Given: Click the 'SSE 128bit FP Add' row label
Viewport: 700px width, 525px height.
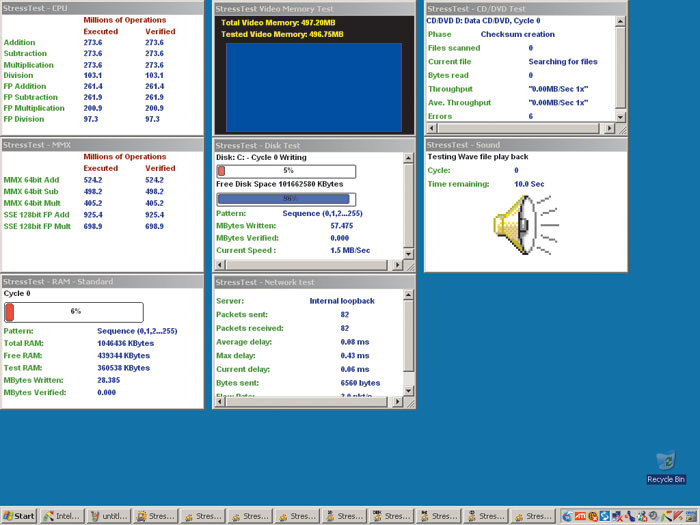Looking at the screenshot, I should pyautogui.click(x=37, y=215).
